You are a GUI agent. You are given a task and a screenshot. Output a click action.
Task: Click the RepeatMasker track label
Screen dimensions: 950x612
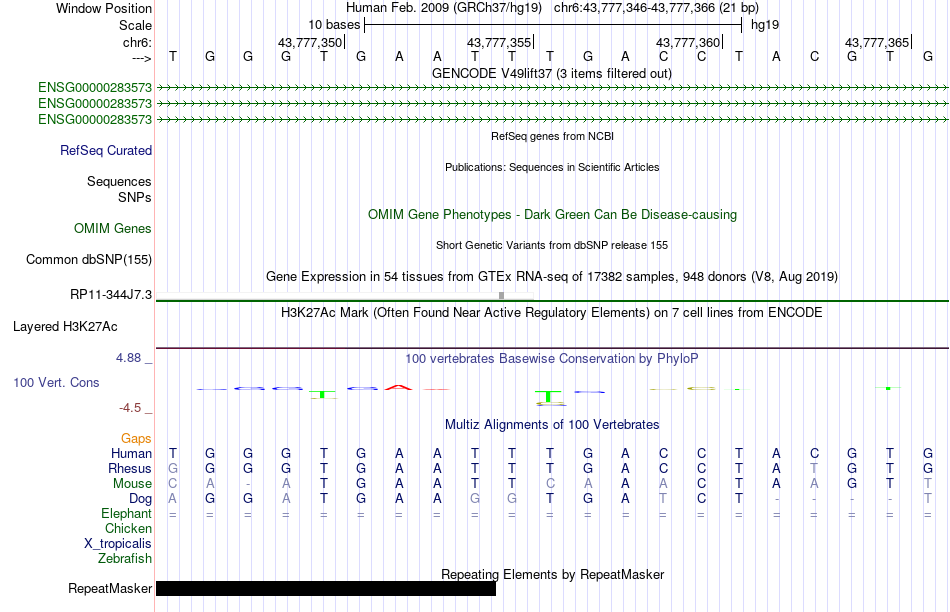point(110,588)
